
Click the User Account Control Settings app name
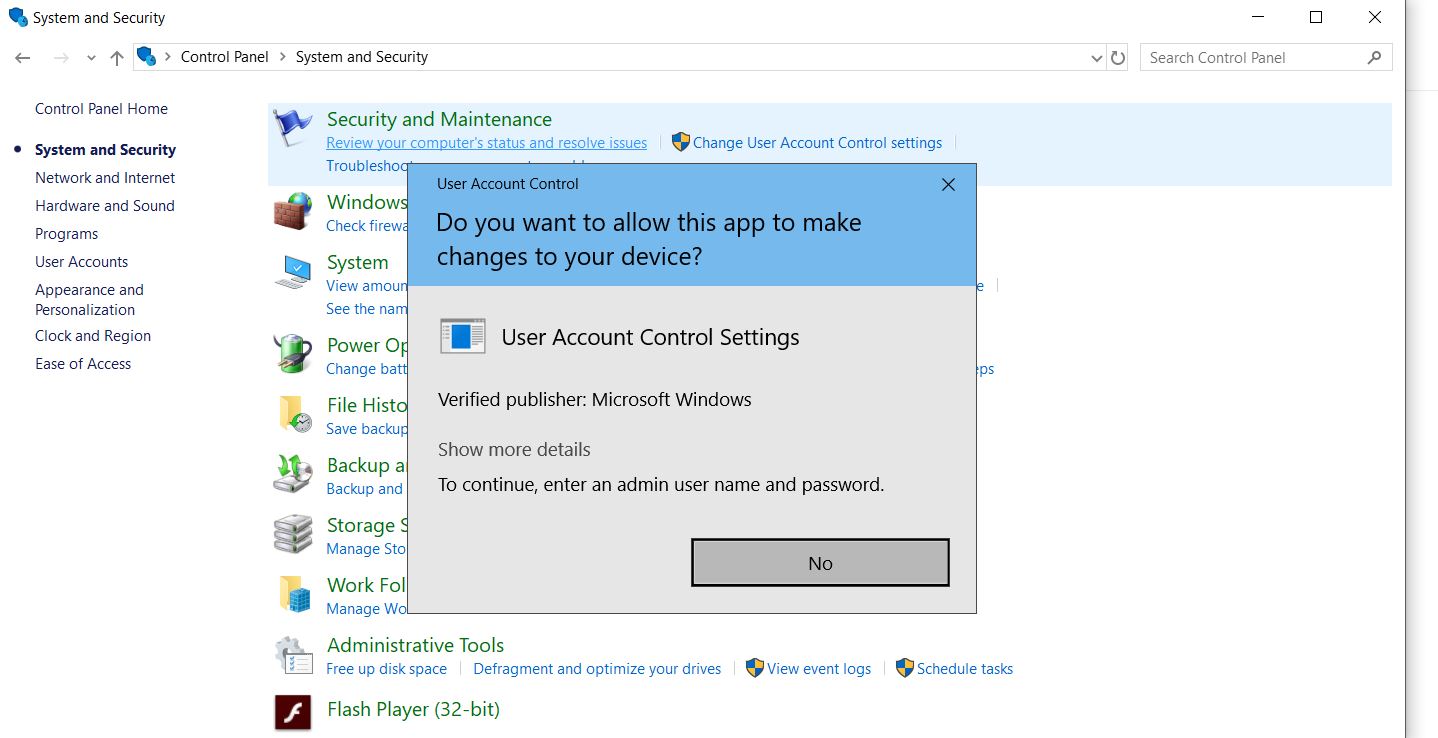650,337
